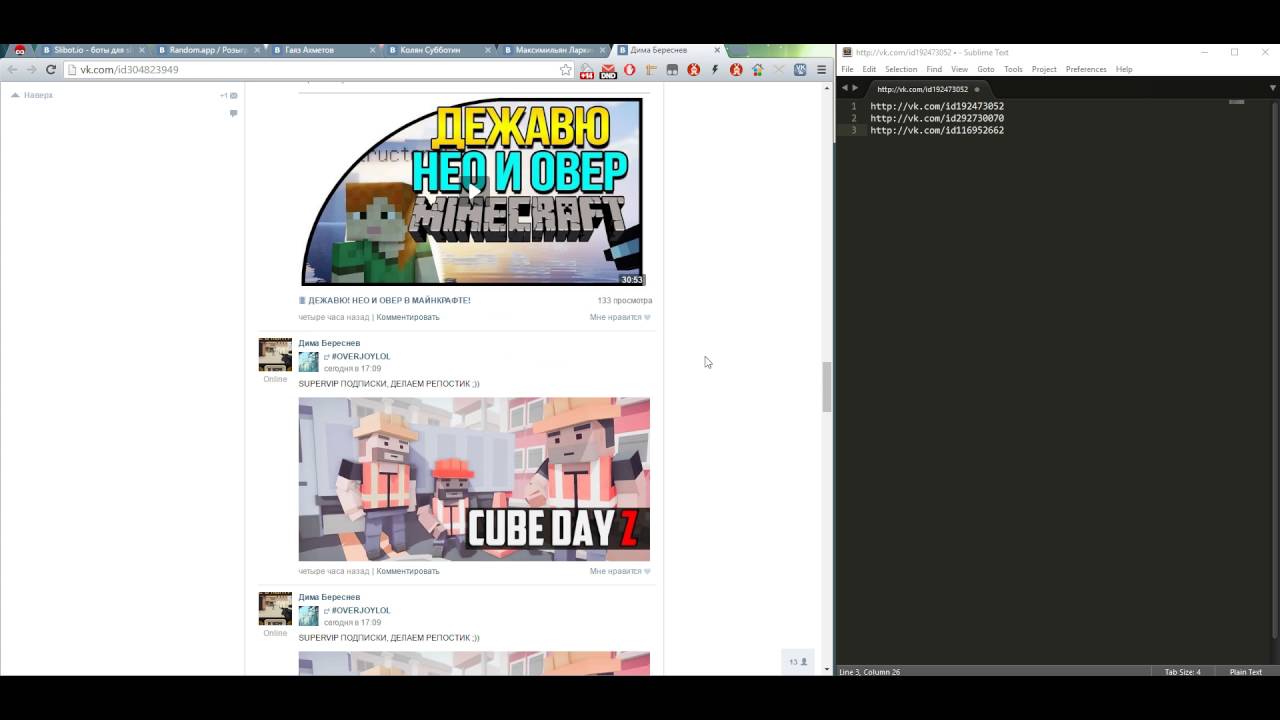Open the Find menu in Sublime Text
Viewport: 1280px width, 720px height.
click(x=934, y=69)
